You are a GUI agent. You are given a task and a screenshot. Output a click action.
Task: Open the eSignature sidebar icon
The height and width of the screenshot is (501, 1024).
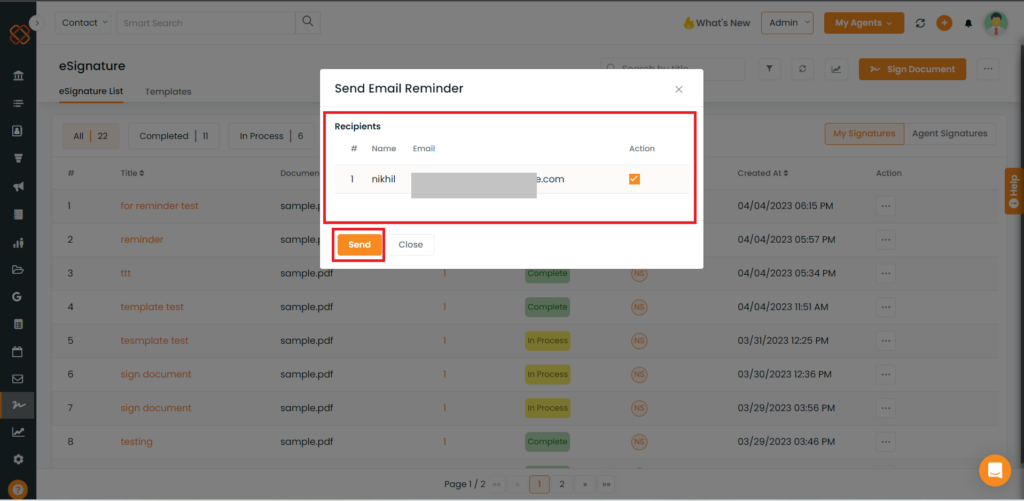click(x=18, y=406)
